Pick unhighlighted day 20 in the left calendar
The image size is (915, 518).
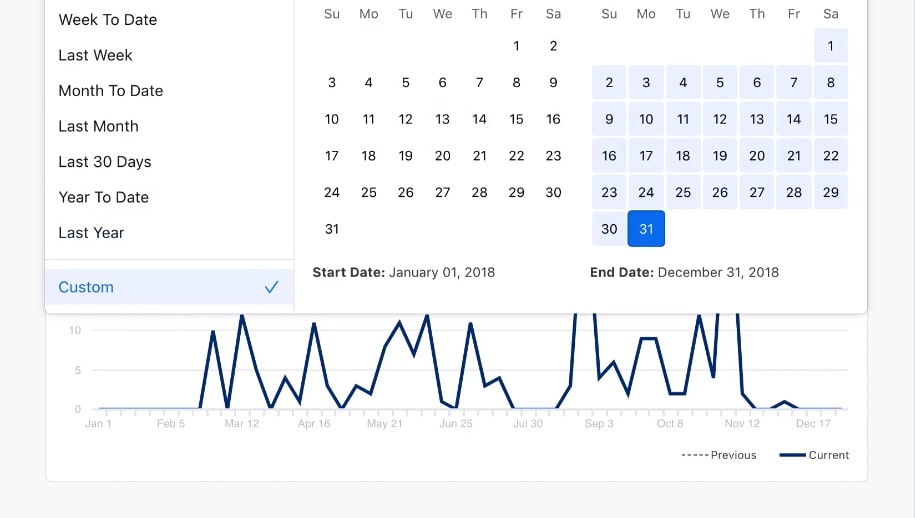442,156
